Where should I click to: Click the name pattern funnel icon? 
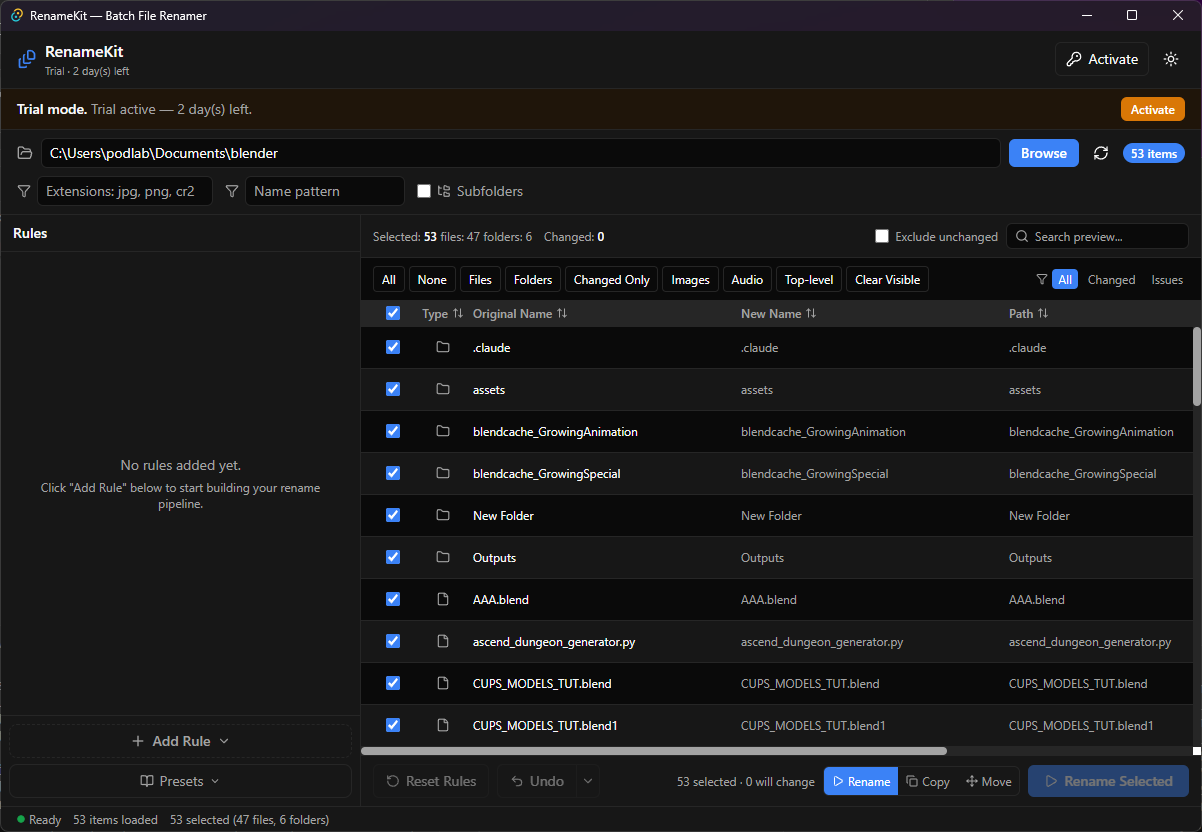click(232, 191)
